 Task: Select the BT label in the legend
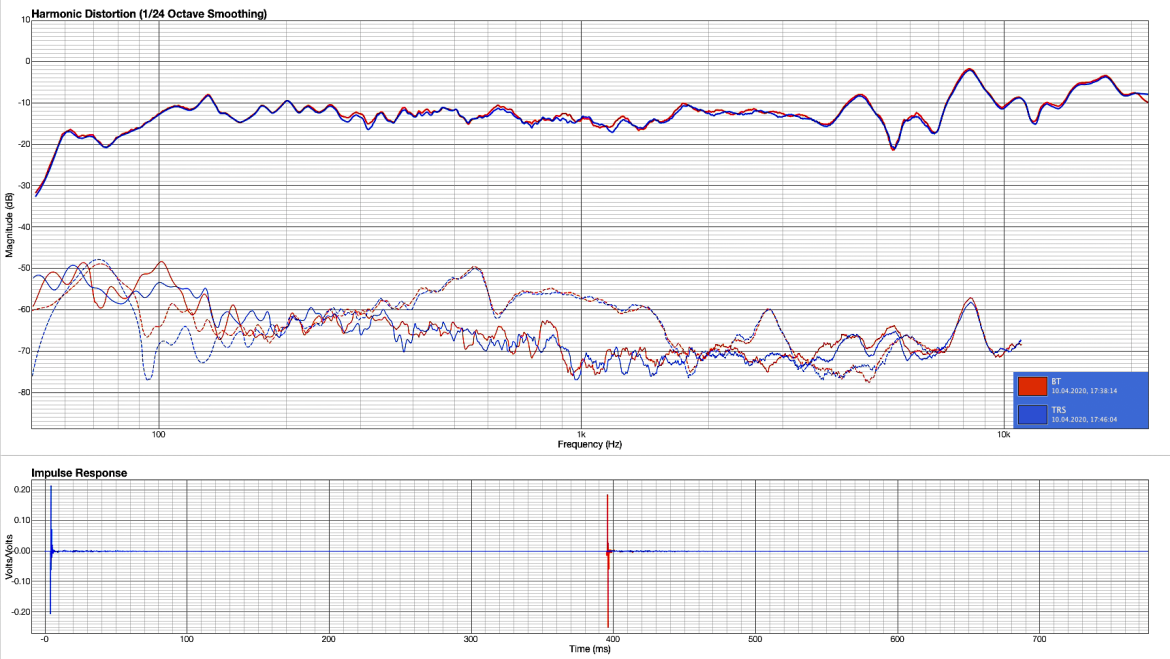[1056, 381]
